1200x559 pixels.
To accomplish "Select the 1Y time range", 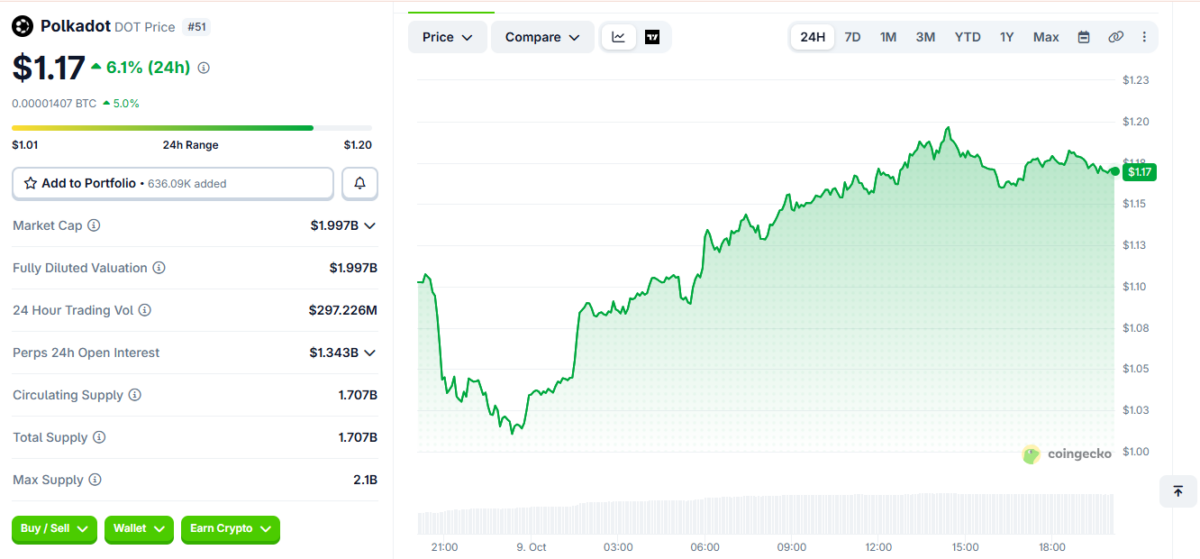I will pyautogui.click(x=1007, y=37).
